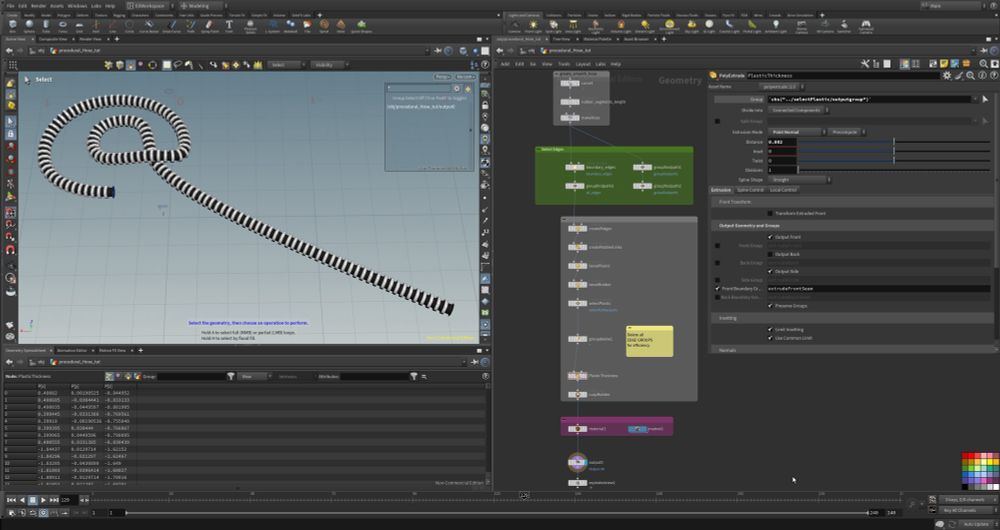Screen dimensions: 1000x530
Task: Add an Environment Light from the shelf
Action: point(669,26)
